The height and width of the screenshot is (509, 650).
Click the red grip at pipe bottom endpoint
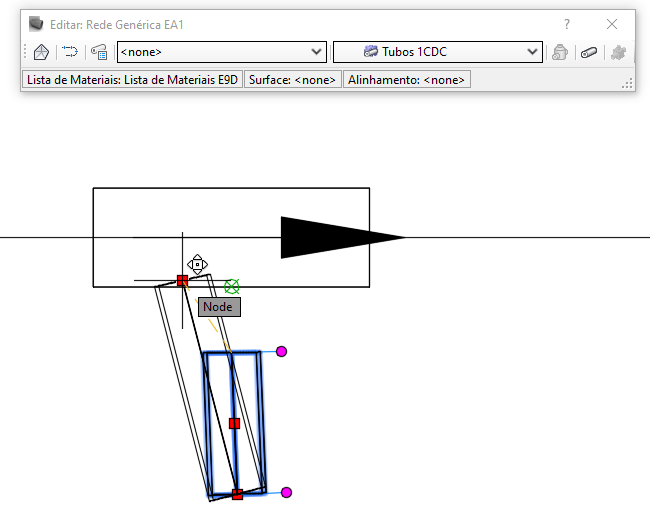pyautogui.click(x=237, y=494)
